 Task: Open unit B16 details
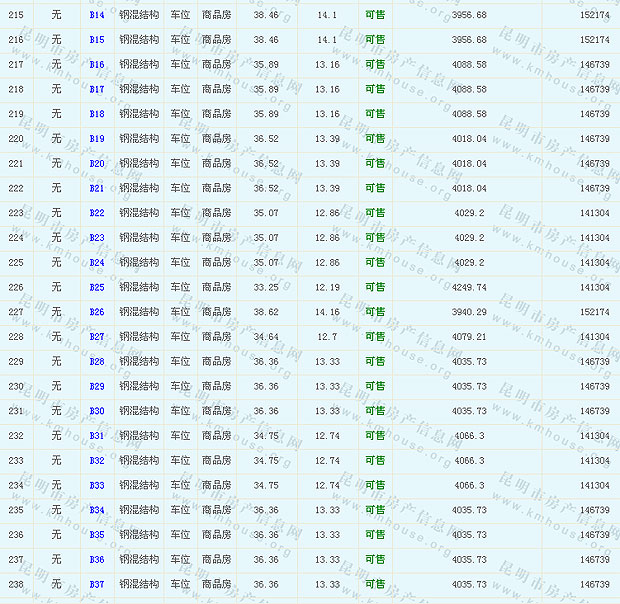(x=97, y=65)
